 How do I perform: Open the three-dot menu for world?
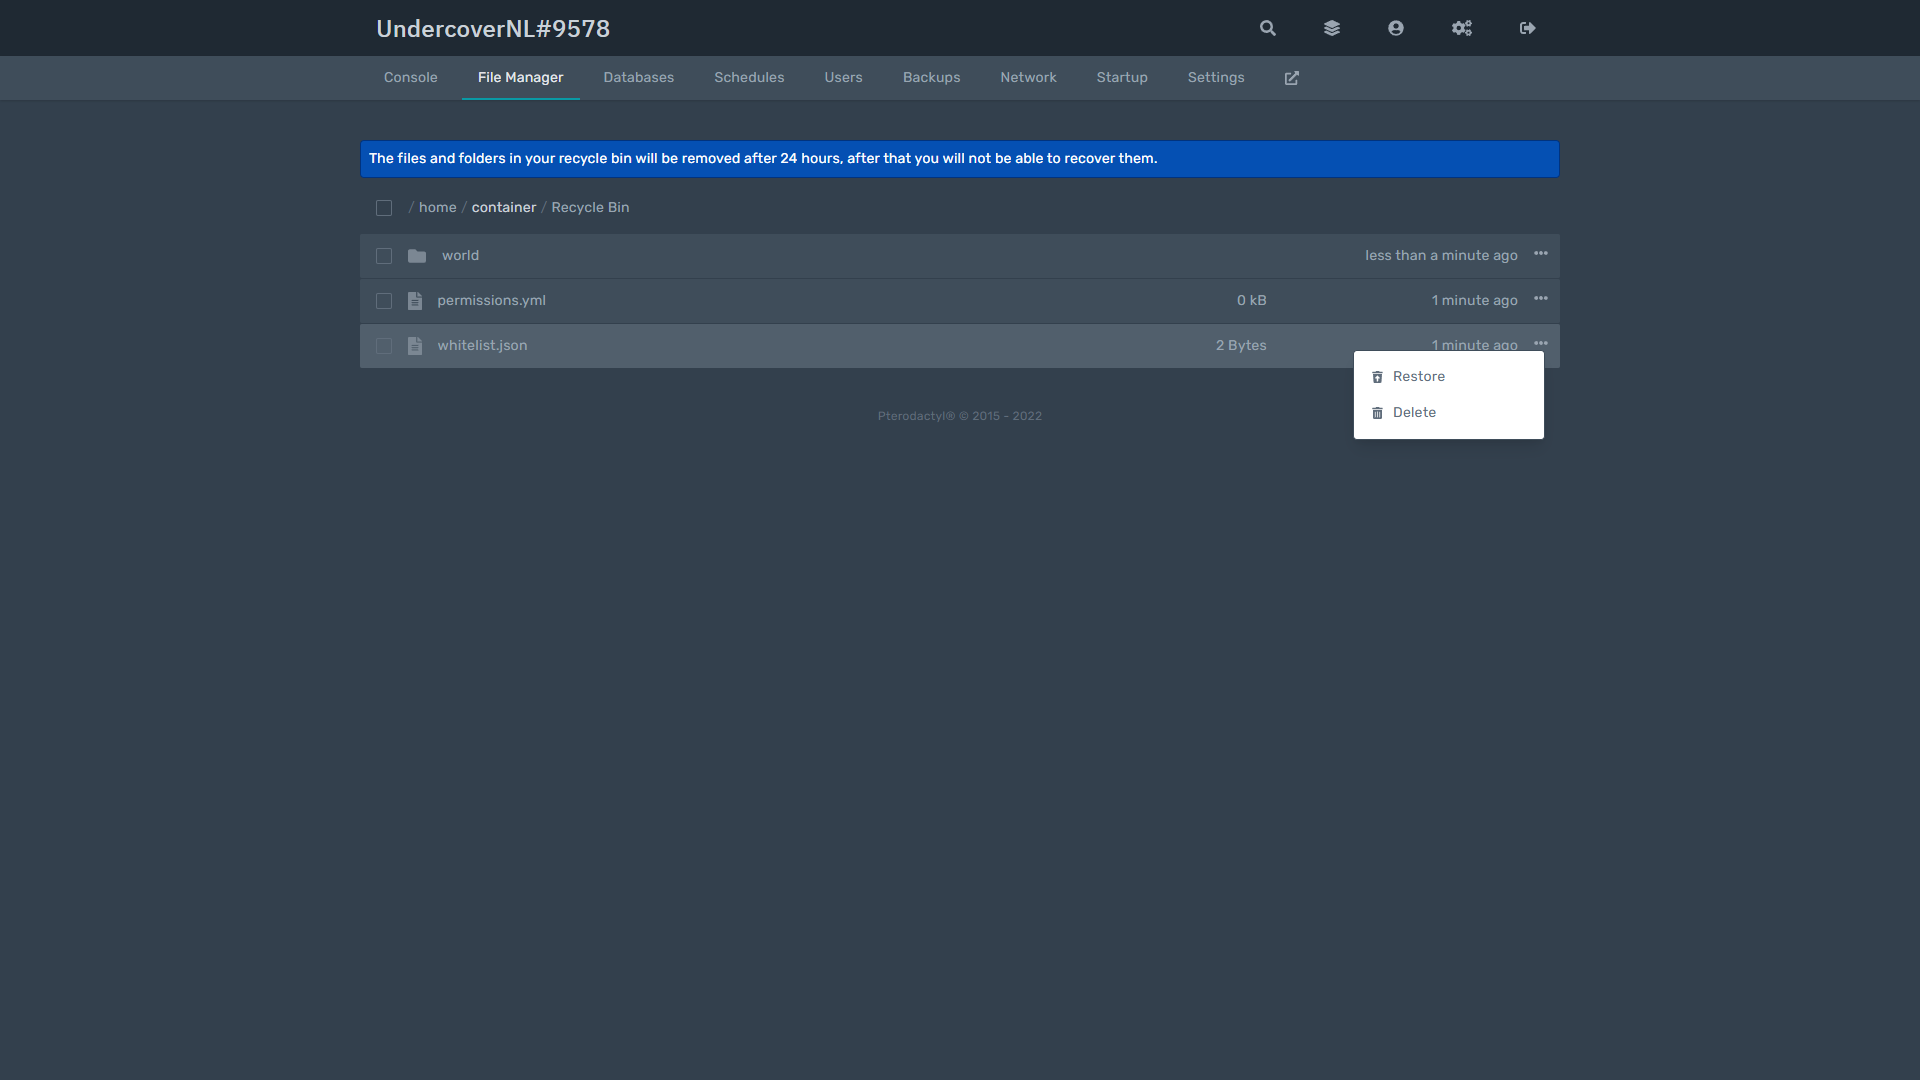[x=1541, y=254]
